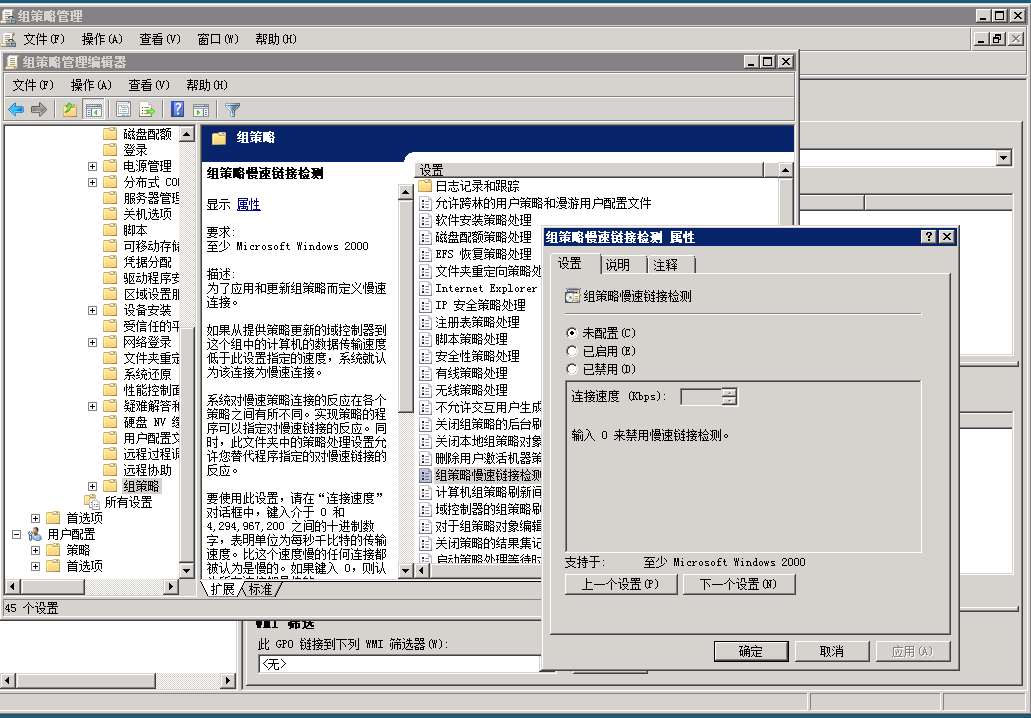Click the 属性 link in description pane

click(249, 204)
